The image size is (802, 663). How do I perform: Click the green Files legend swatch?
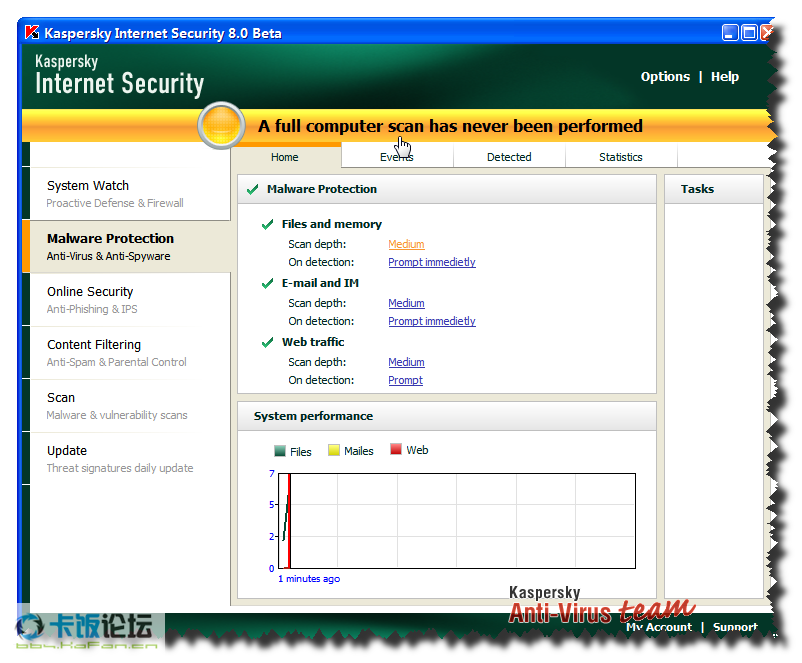pyautogui.click(x=279, y=451)
